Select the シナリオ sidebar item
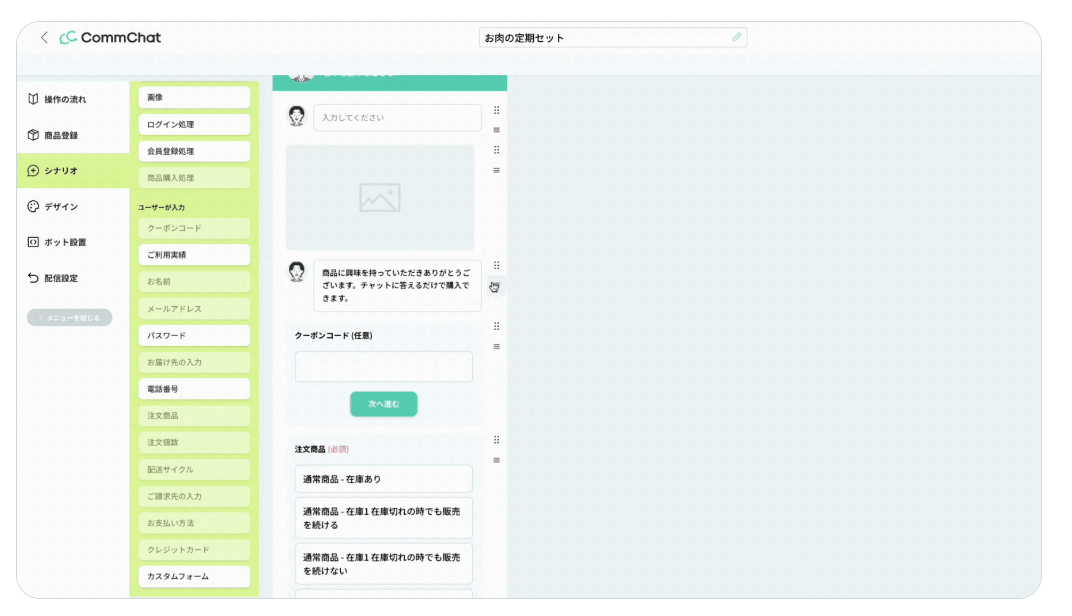The width and height of the screenshot is (1072, 616). click(x=60, y=171)
